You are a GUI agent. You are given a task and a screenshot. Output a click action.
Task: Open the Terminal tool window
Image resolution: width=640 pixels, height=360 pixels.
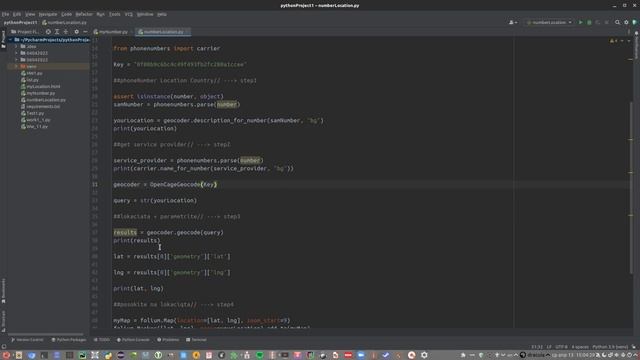tap(196, 340)
